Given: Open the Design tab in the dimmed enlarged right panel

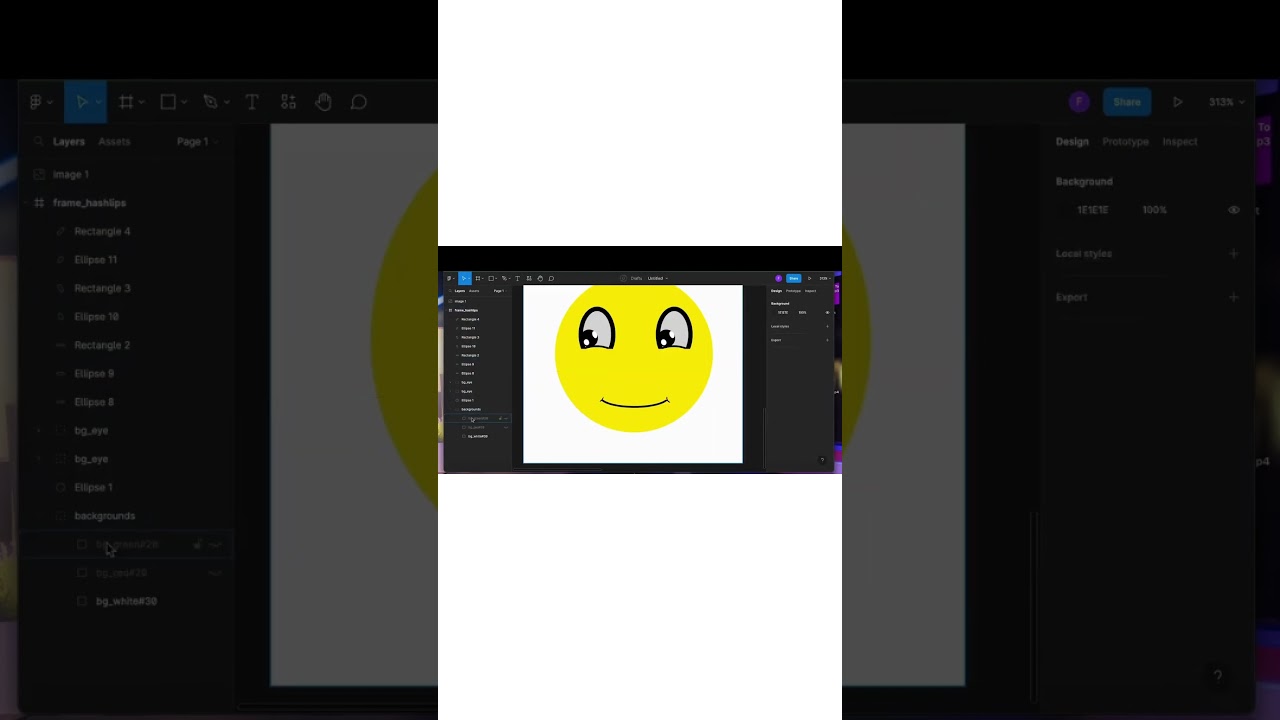Looking at the screenshot, I should pos(1072,141).
